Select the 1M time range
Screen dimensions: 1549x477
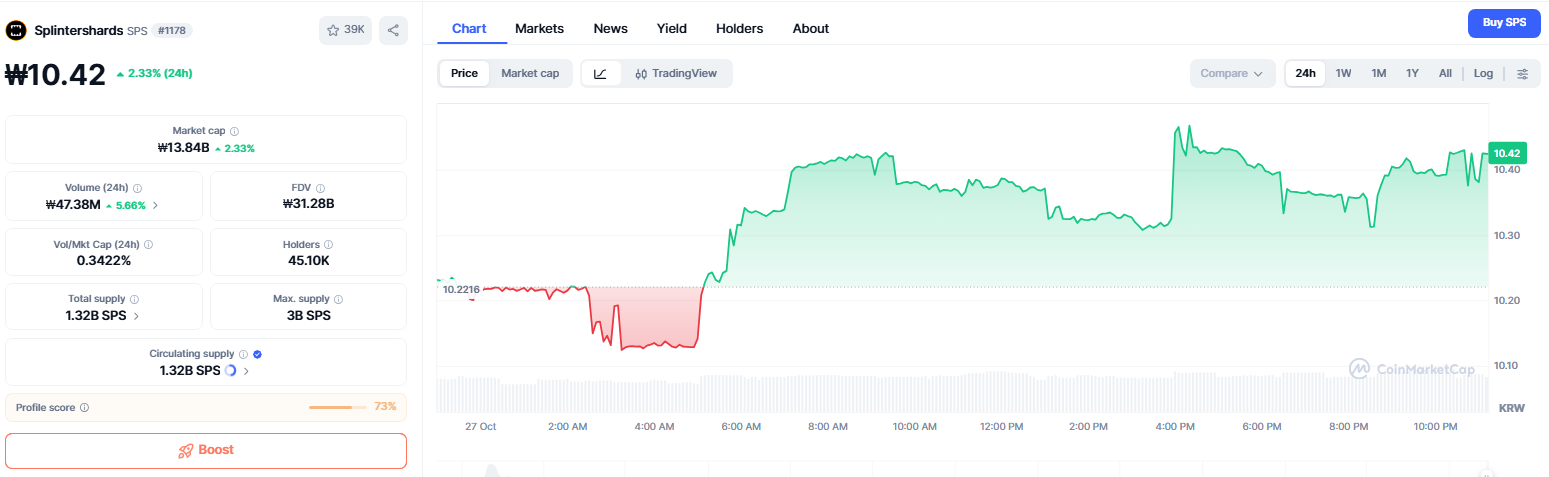pyautogui.click(x=1378, y=73)
